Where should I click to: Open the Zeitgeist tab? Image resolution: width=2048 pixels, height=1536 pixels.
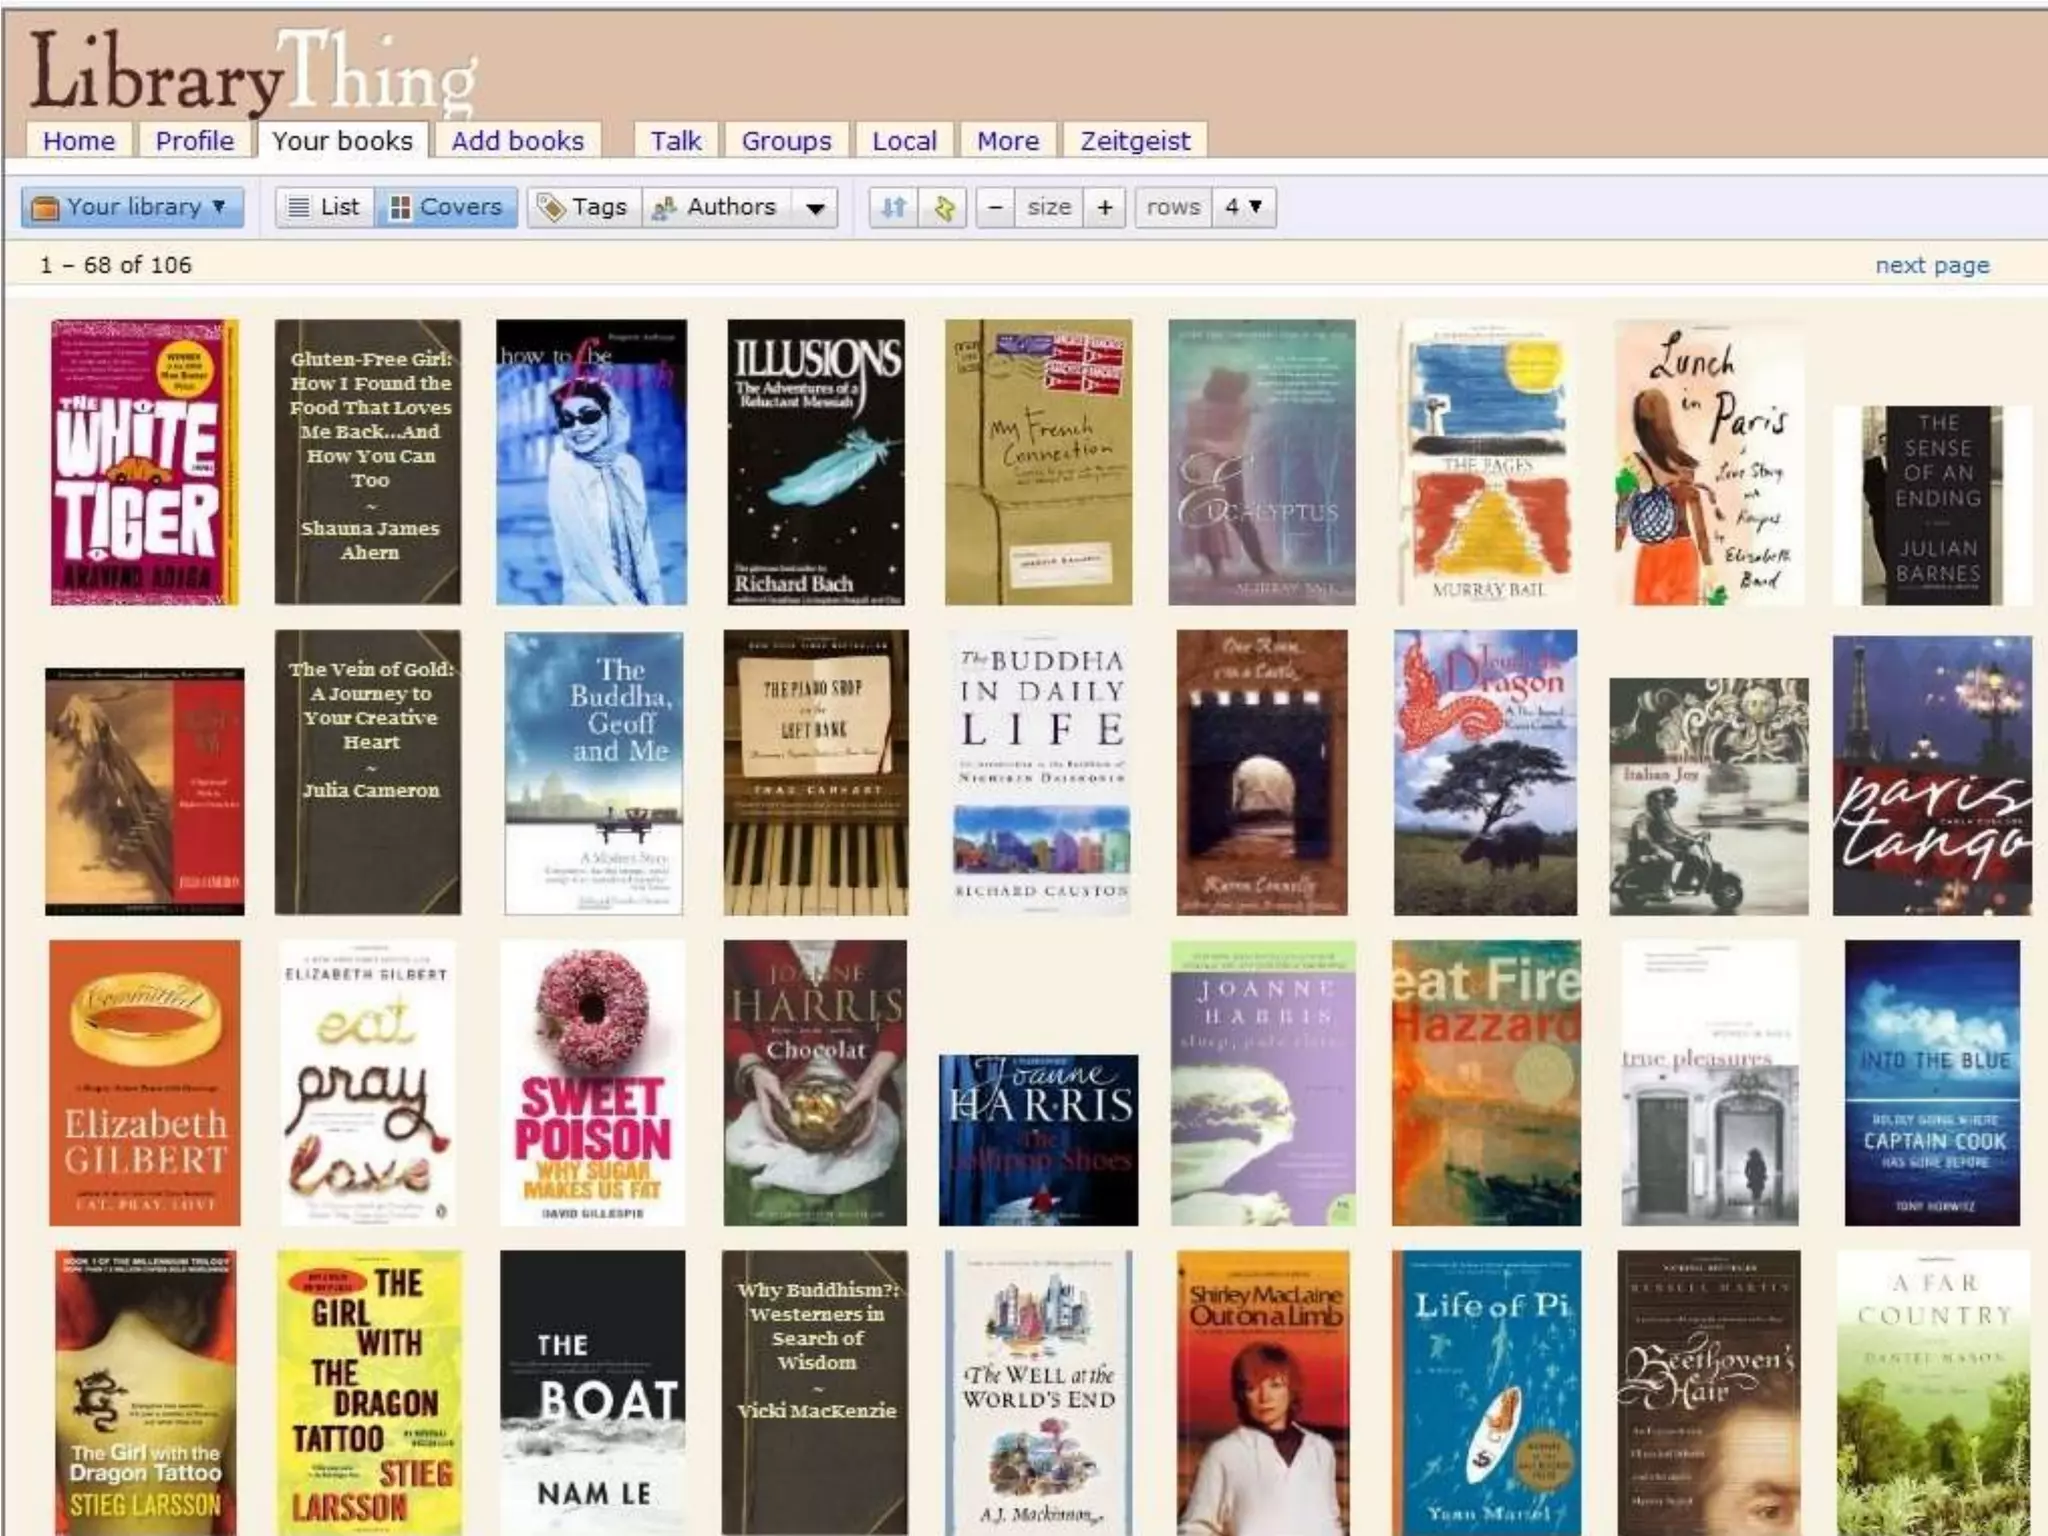pos(1135,141)
